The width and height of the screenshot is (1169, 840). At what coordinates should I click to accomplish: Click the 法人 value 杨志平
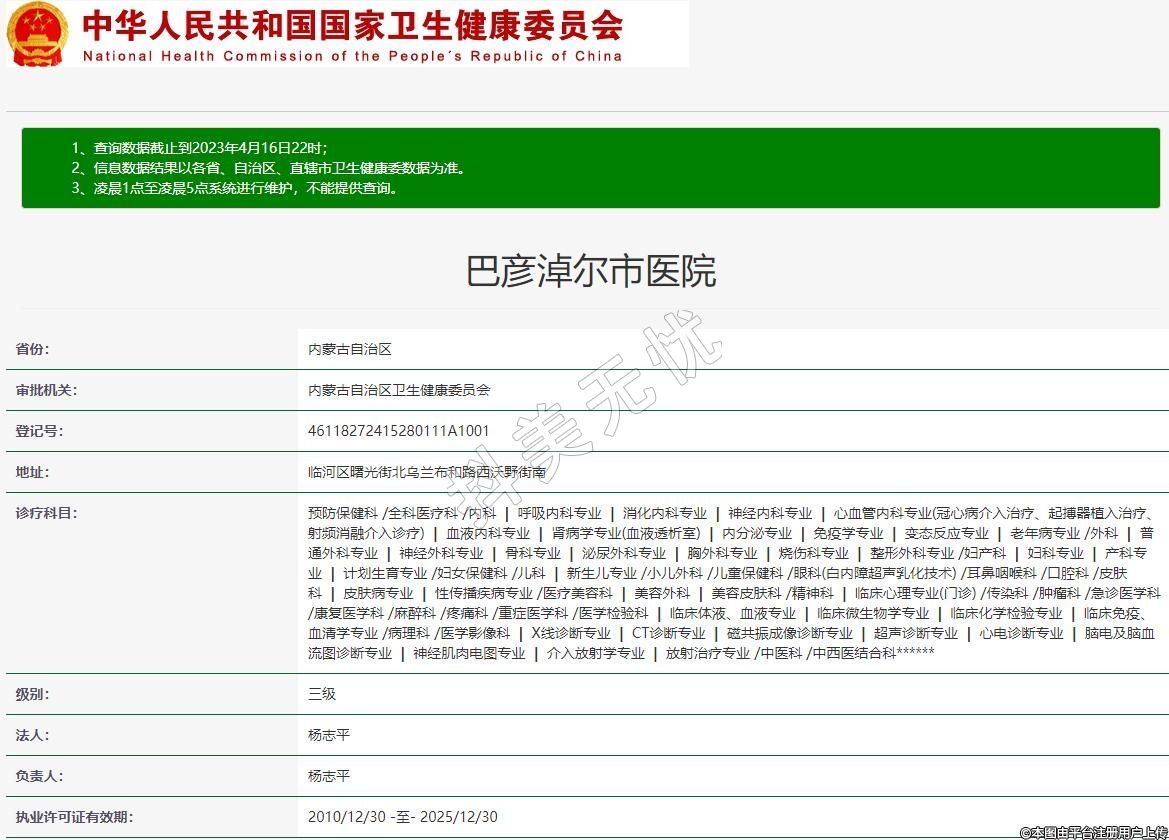[329, 735]
